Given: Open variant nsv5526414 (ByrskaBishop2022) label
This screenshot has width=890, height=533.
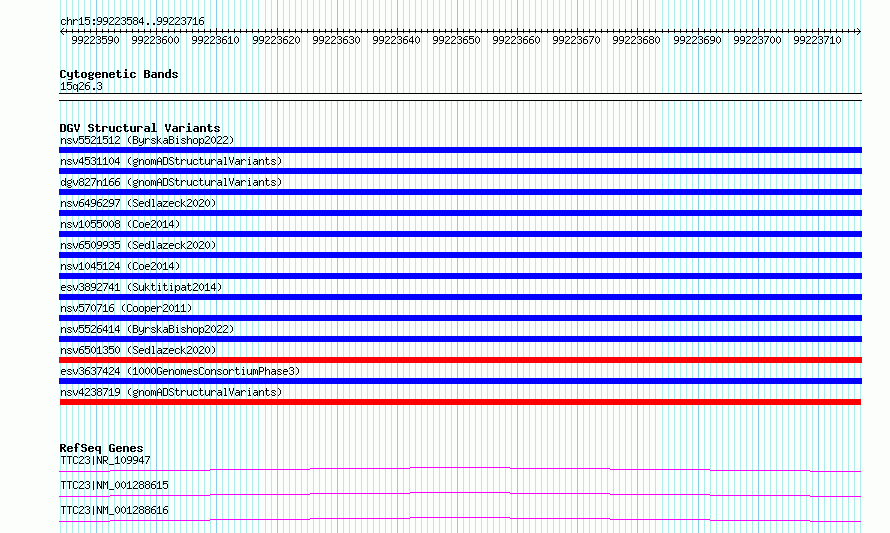Looking at the screenshot, I should [147, 329].
